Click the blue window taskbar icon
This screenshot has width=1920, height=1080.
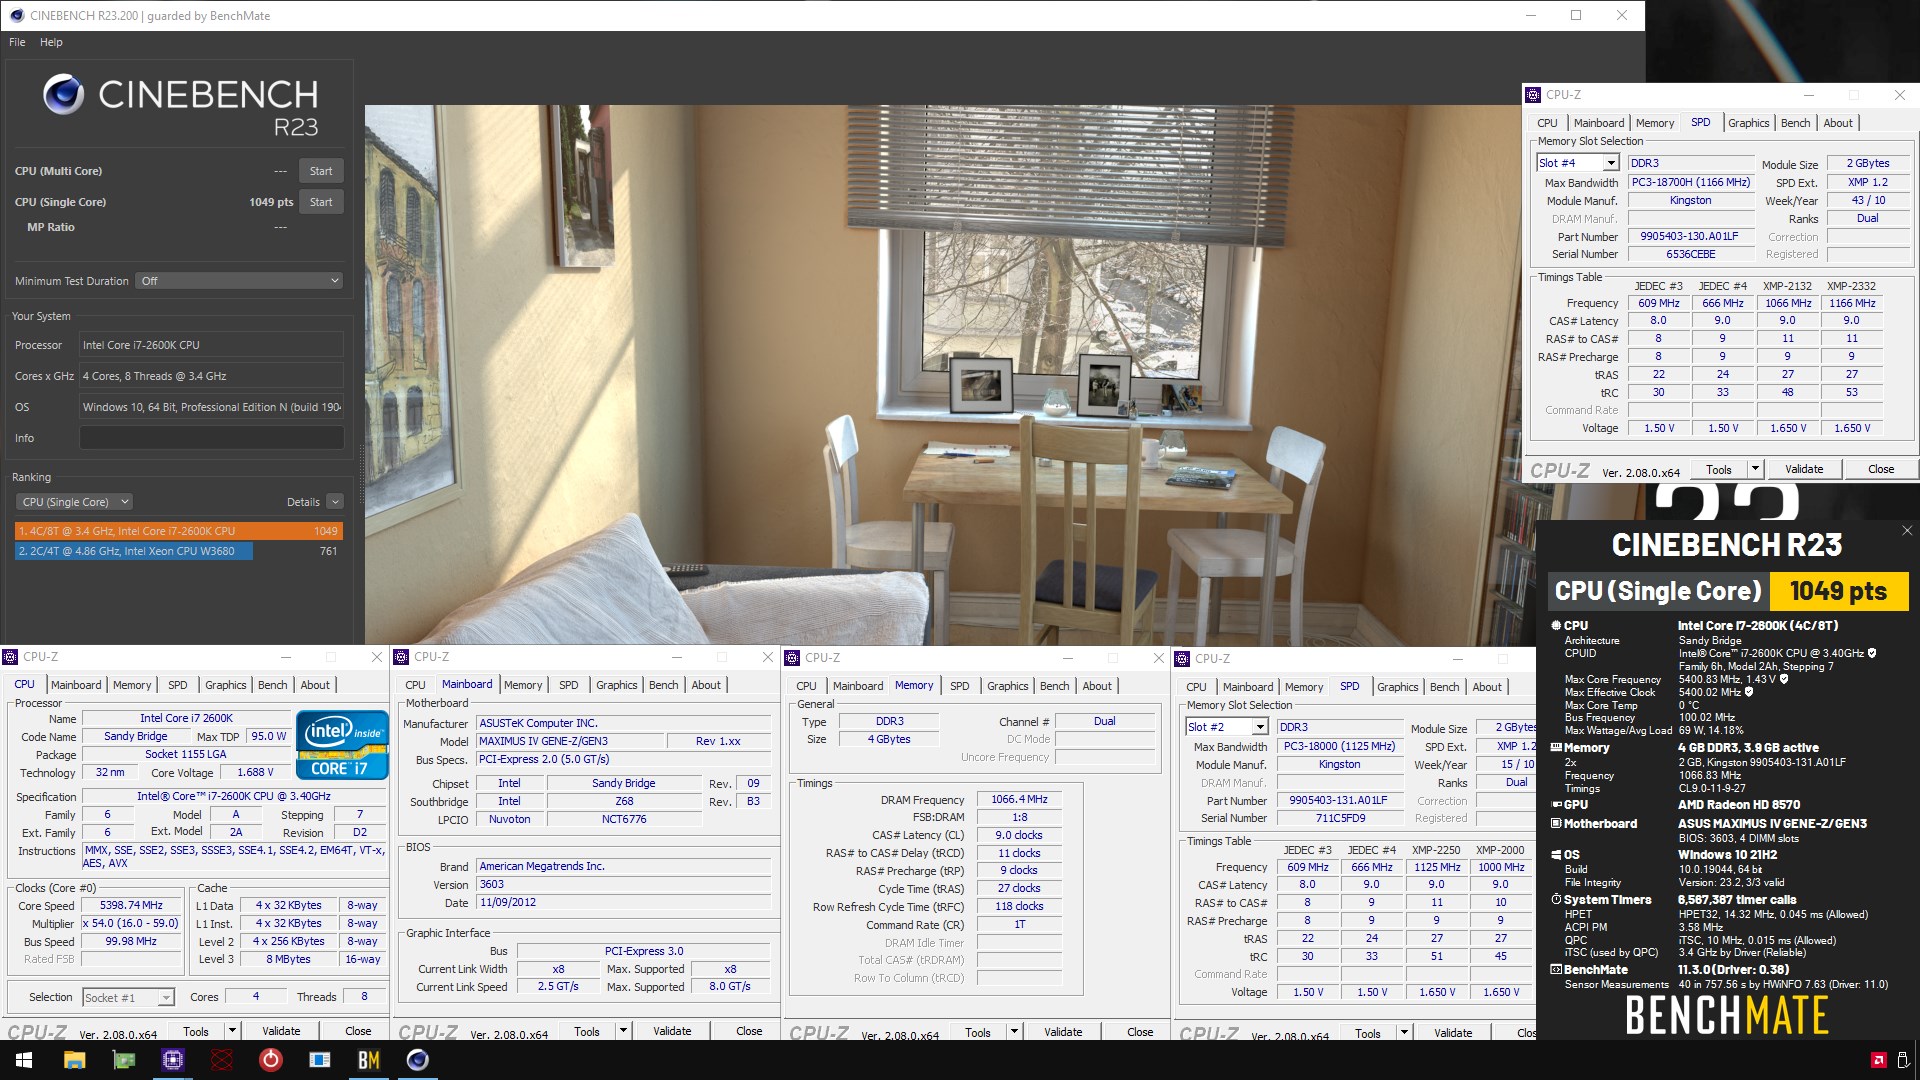320,1060
